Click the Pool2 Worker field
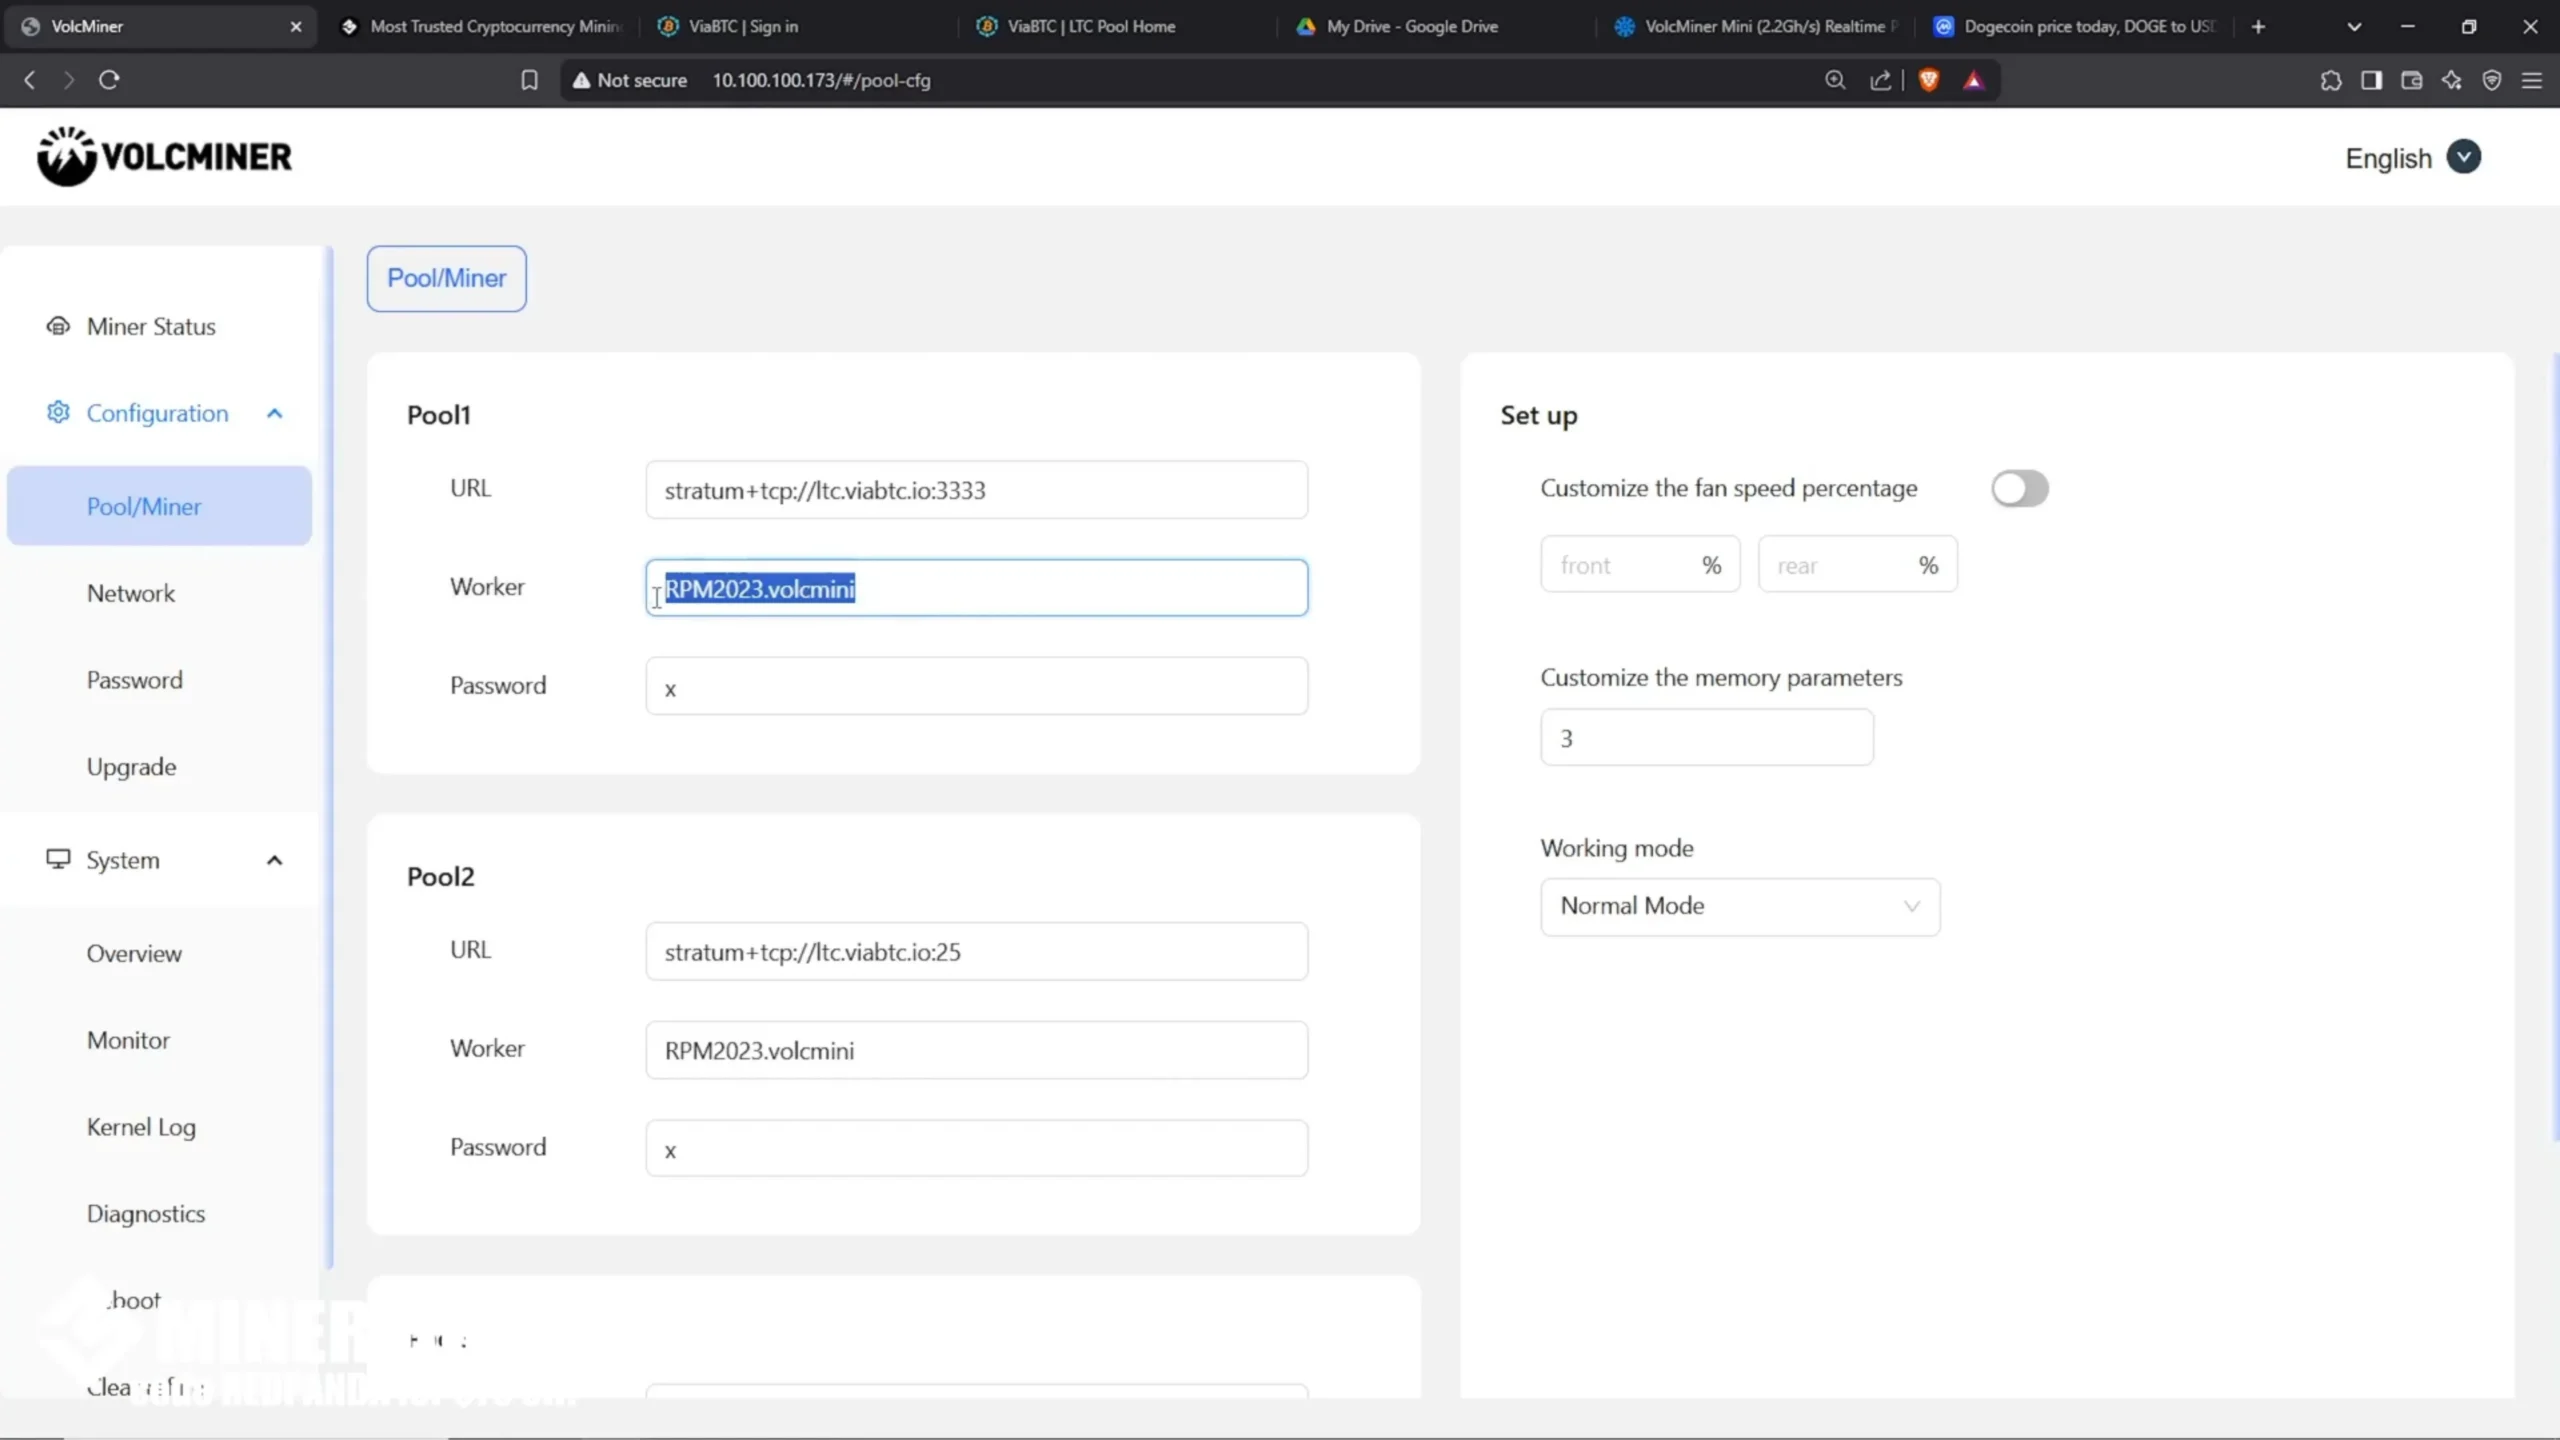Image resolution: width=2560 pixels, height=1440 pixels. pos(976,1050)
